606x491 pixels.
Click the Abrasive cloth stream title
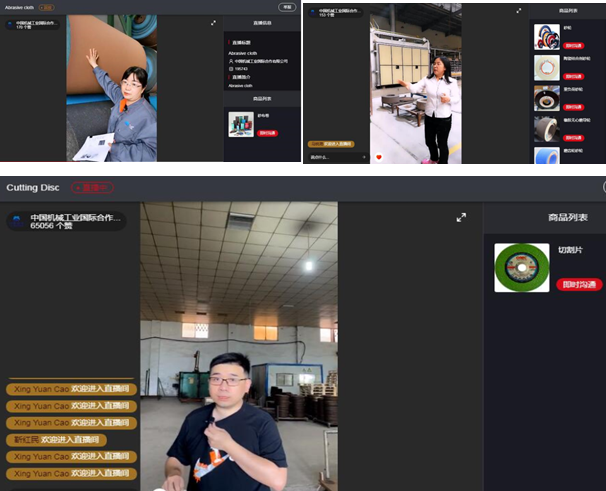(x=20, y=7)
